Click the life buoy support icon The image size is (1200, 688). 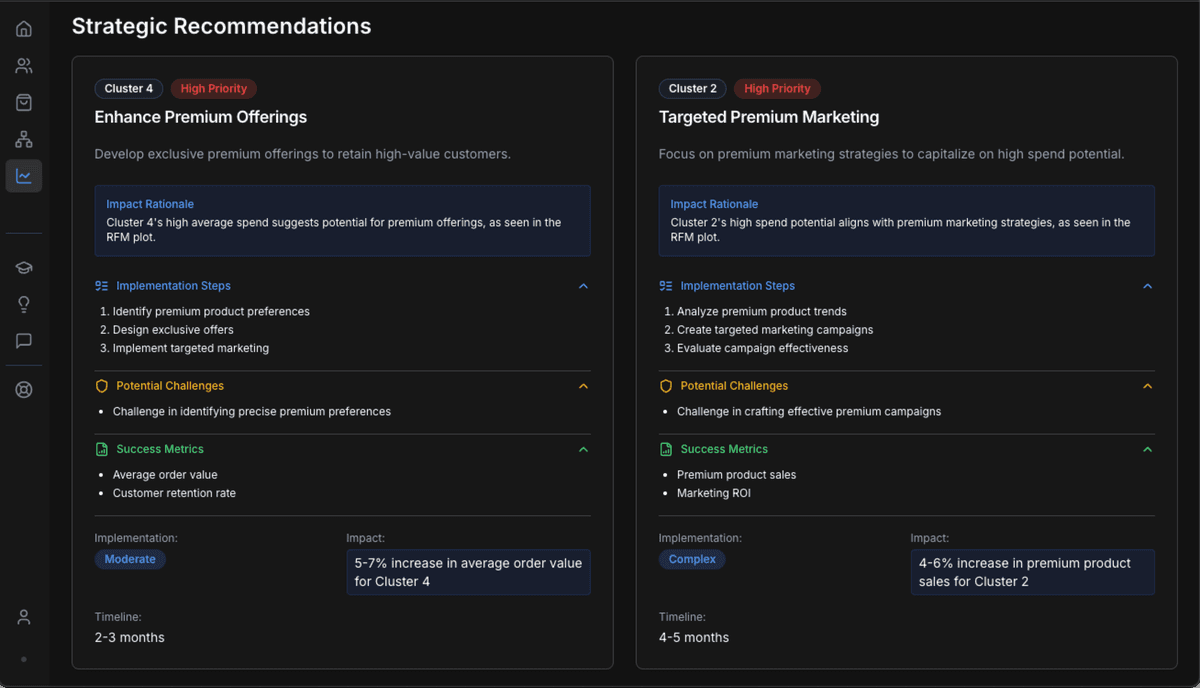pyautogui.click(x=24, y=390)
